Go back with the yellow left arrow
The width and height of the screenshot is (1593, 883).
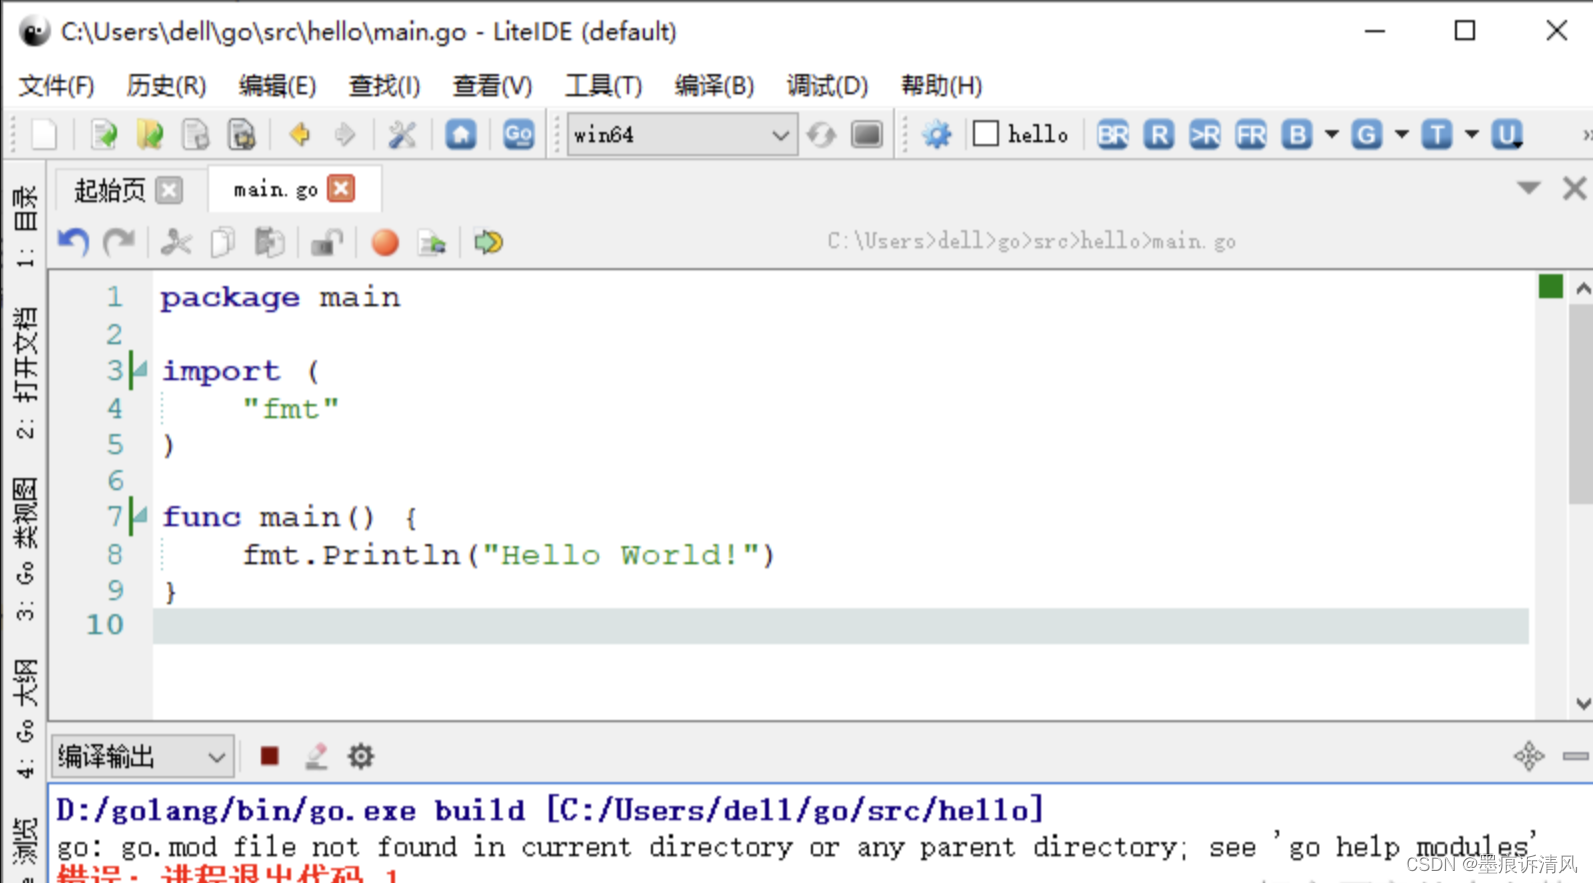299,134
